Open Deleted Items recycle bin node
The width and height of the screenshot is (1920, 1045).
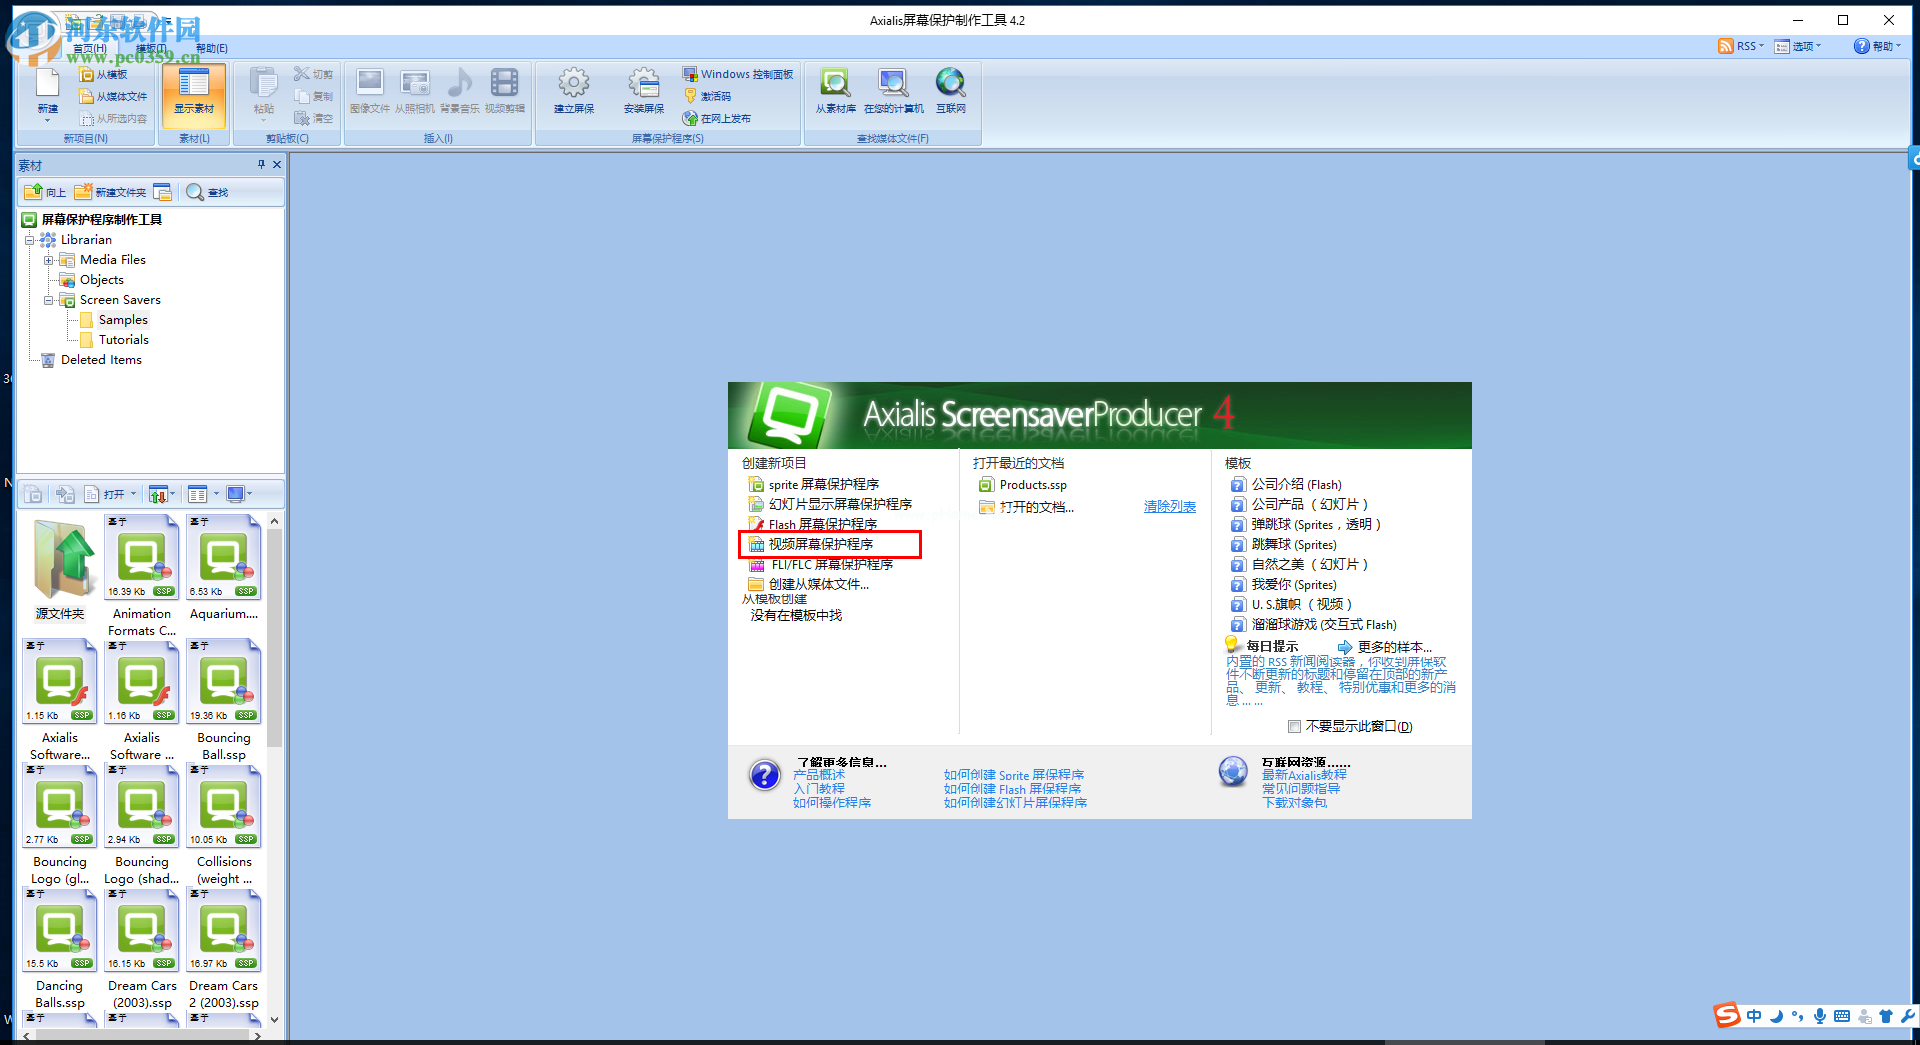pos(100,360)
